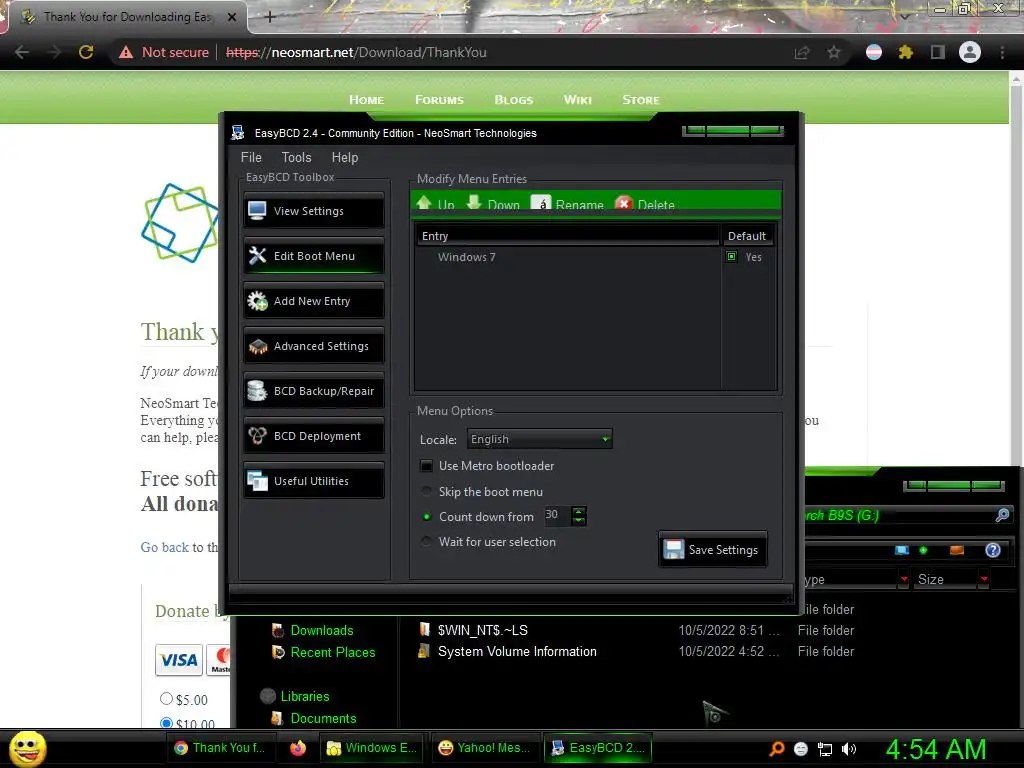Open a new browser tab
The height and width of the screenshot is (768, 1024).
270,18
